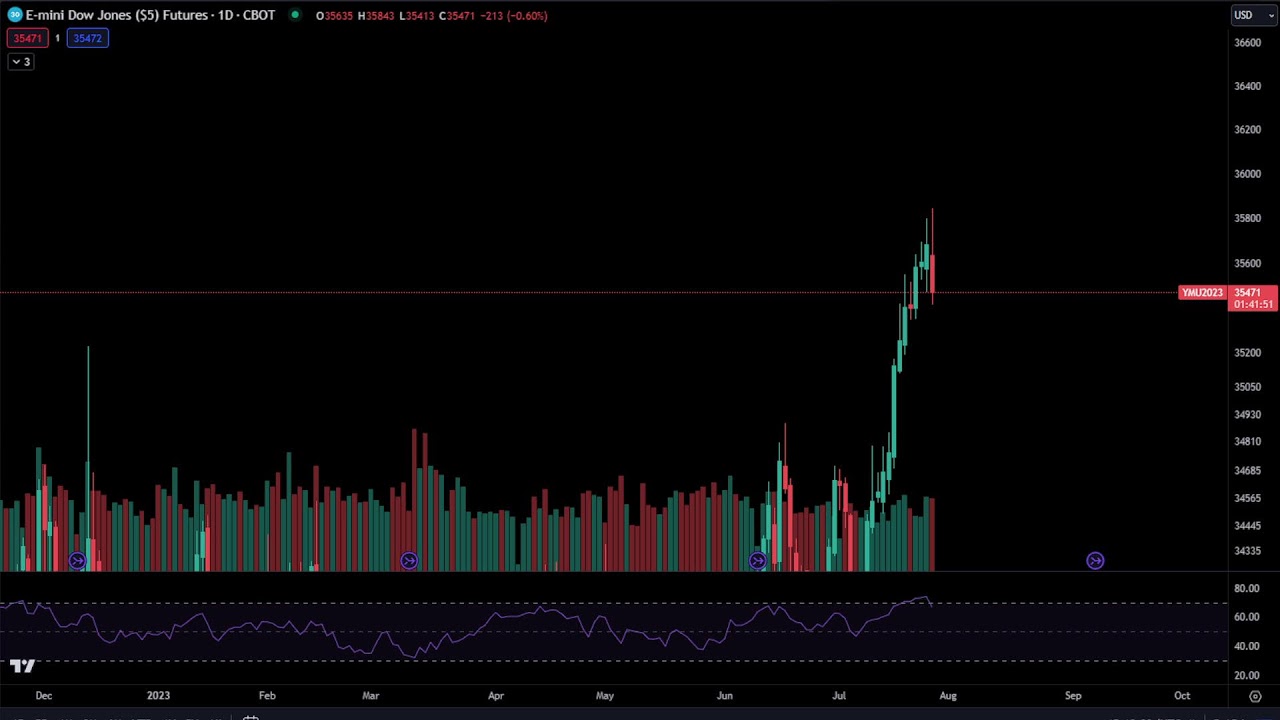Click the futures rollover marker near March

click(x=409, y=561)
